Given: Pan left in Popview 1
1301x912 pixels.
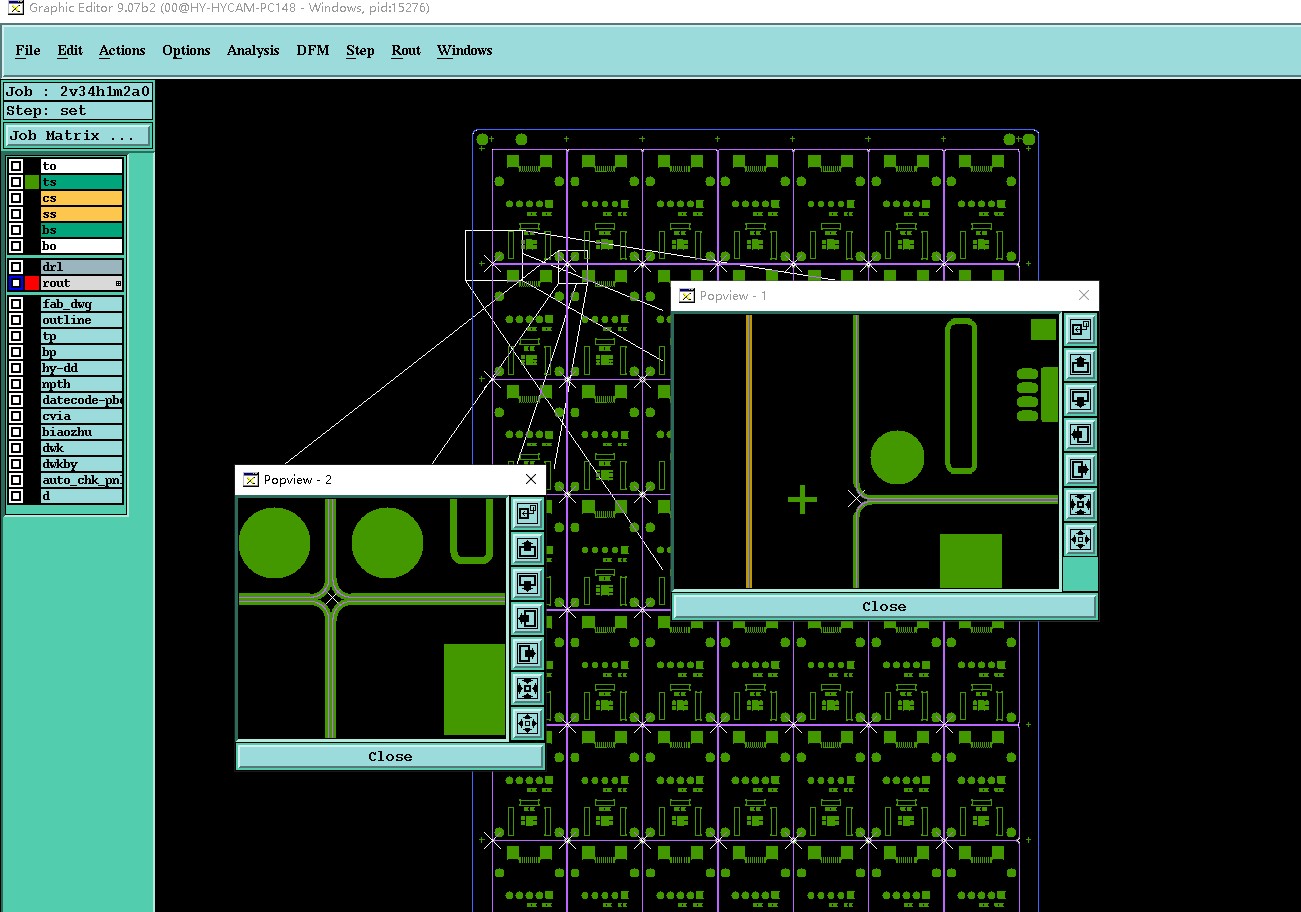Looking at the screenshot, I should (x=1079, y=434).
